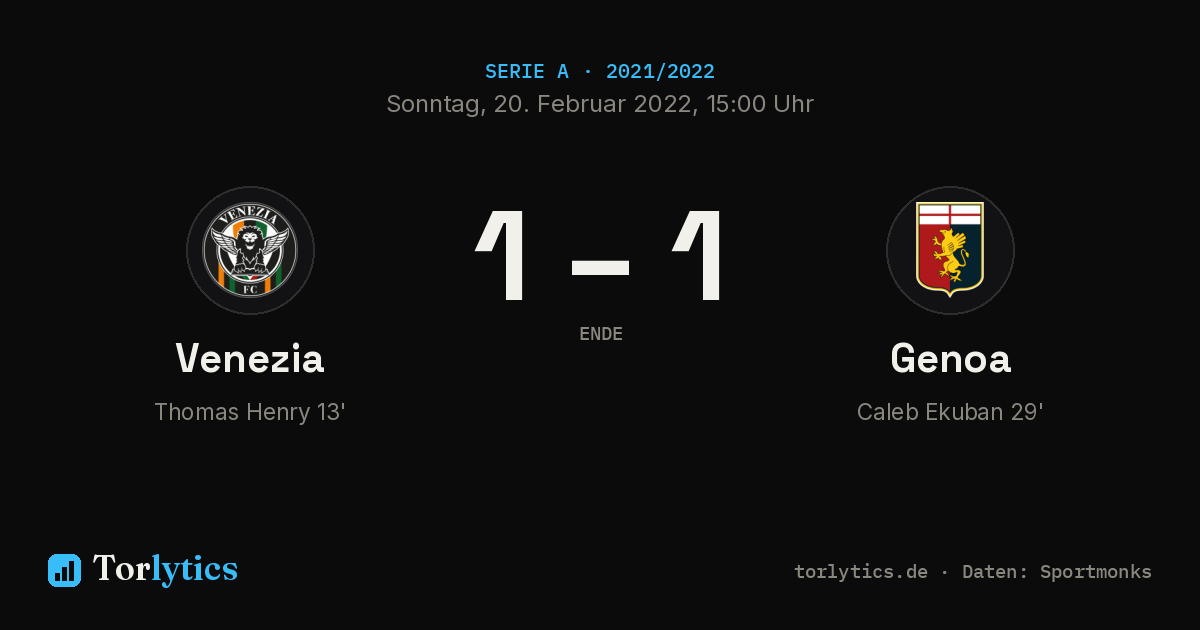Click the Genoa club crest

(950, 250)
